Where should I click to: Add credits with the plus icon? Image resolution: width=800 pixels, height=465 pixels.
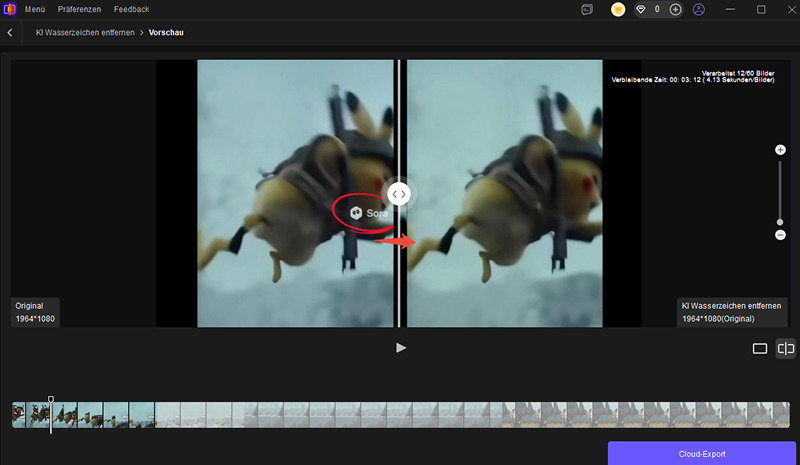[676, 9]
